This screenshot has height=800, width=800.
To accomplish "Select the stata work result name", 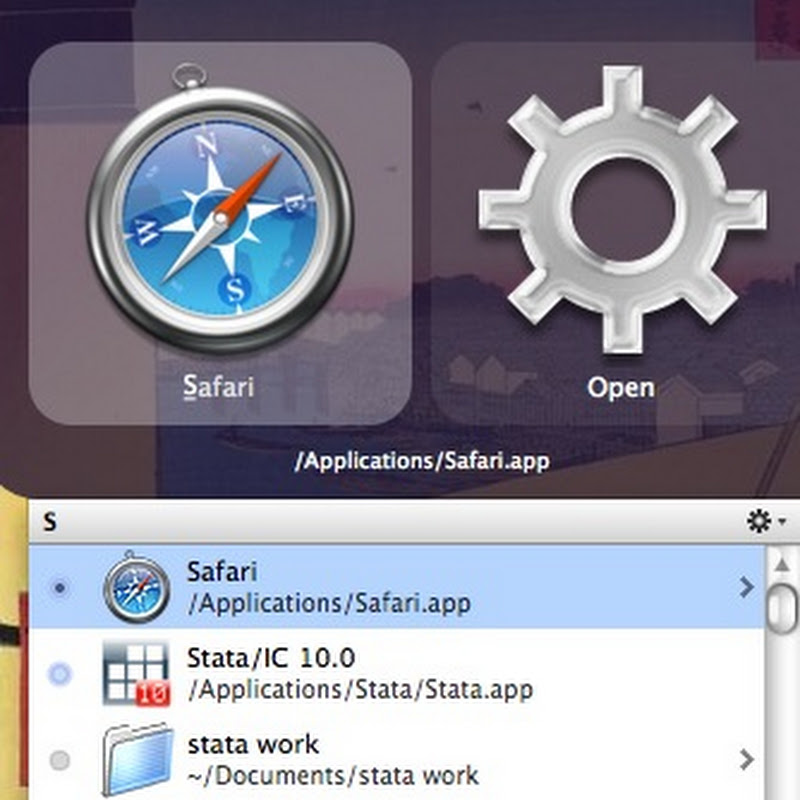I will pyautogui.click(x=253, y=745).
